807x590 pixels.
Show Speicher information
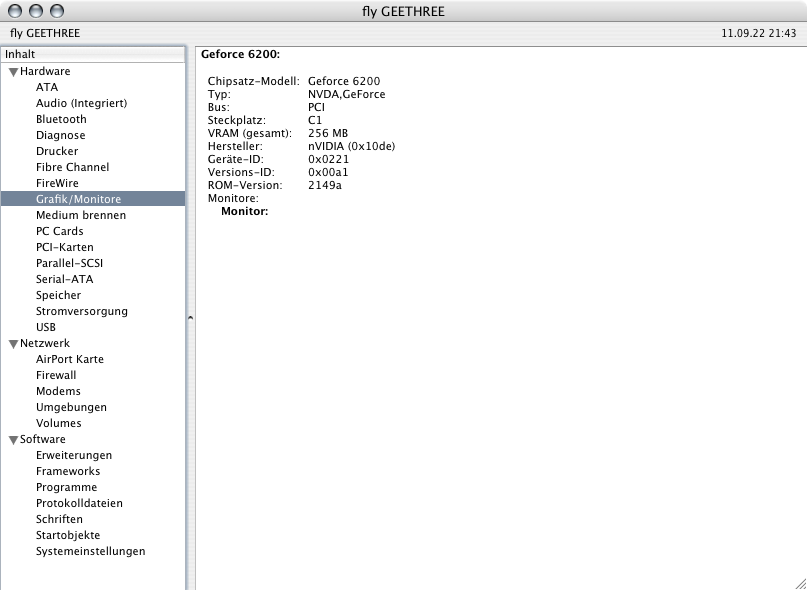click(58, 295)
